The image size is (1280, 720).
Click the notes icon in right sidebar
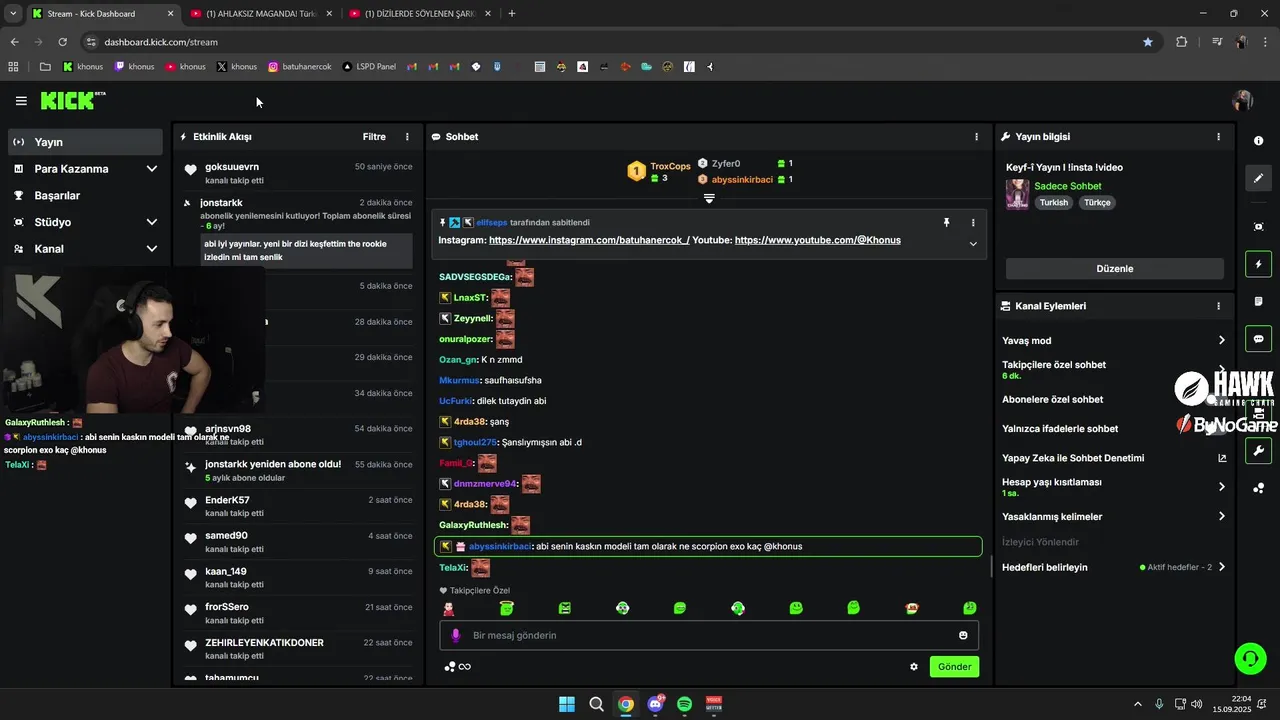[1258, 301]
